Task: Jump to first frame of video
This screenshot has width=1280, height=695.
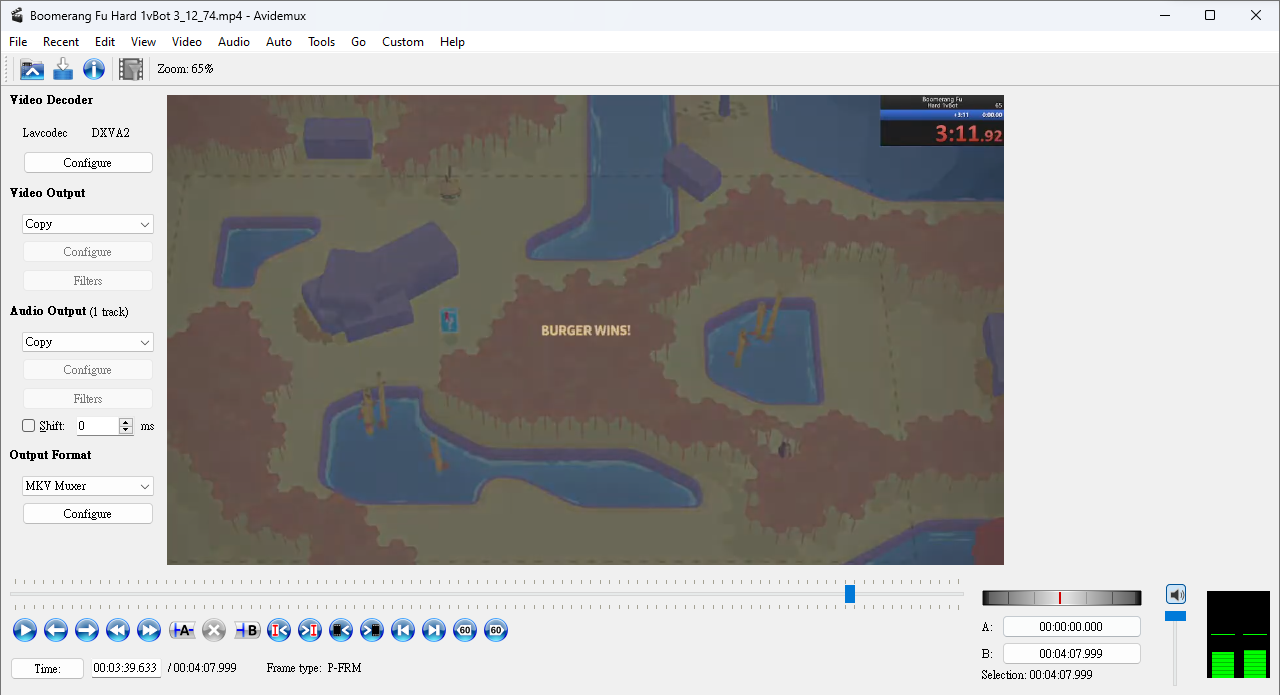Action: pyautogui.click(x=403, y=630)
